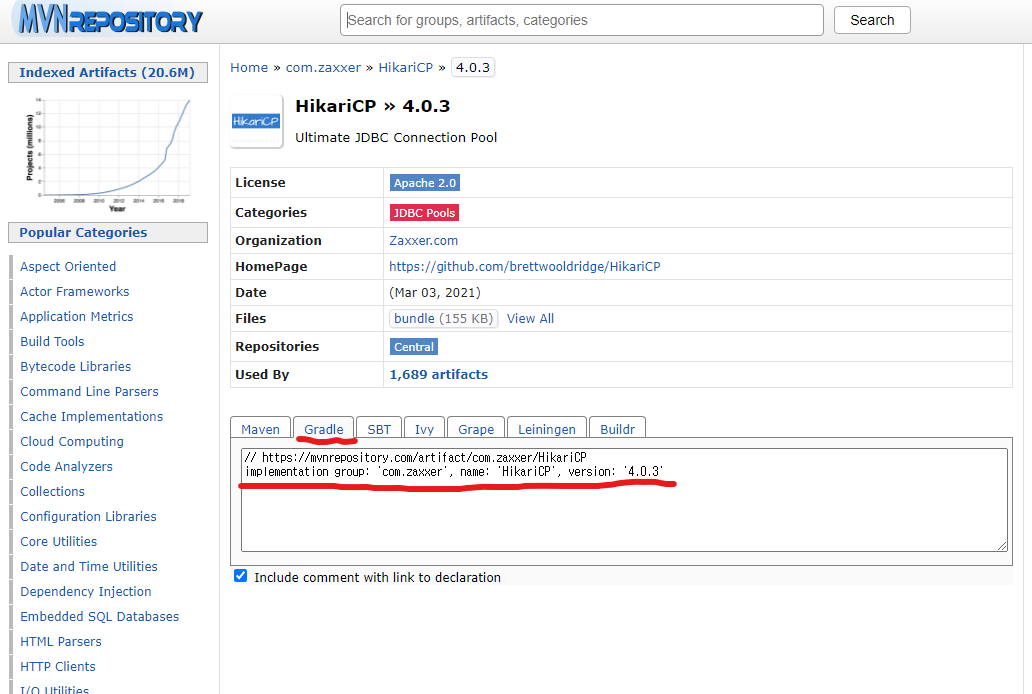
Task: Open Actor Frameworks category
Action: (x=74, y=291)
